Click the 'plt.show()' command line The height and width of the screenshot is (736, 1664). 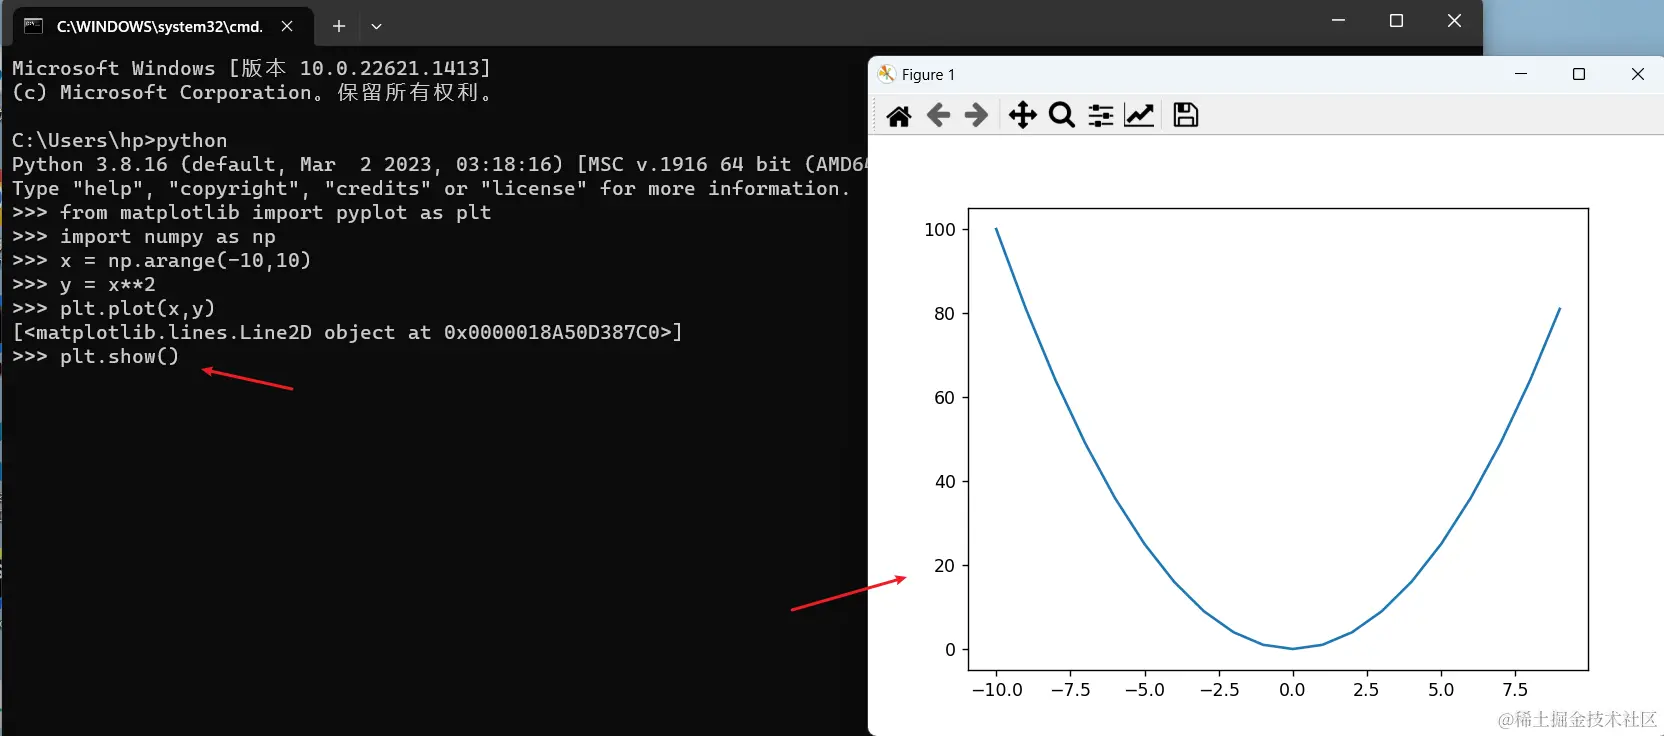click(96, 357)
